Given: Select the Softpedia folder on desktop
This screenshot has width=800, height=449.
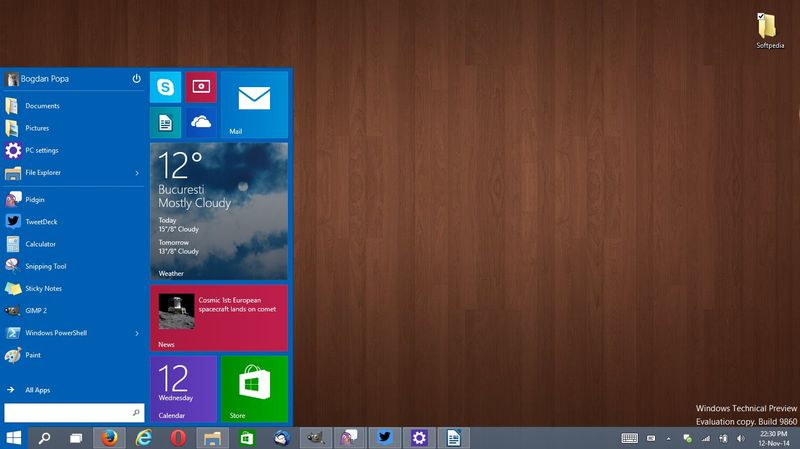Looking at the screenshot, I should pyautogui.click(x=770, y=31).
